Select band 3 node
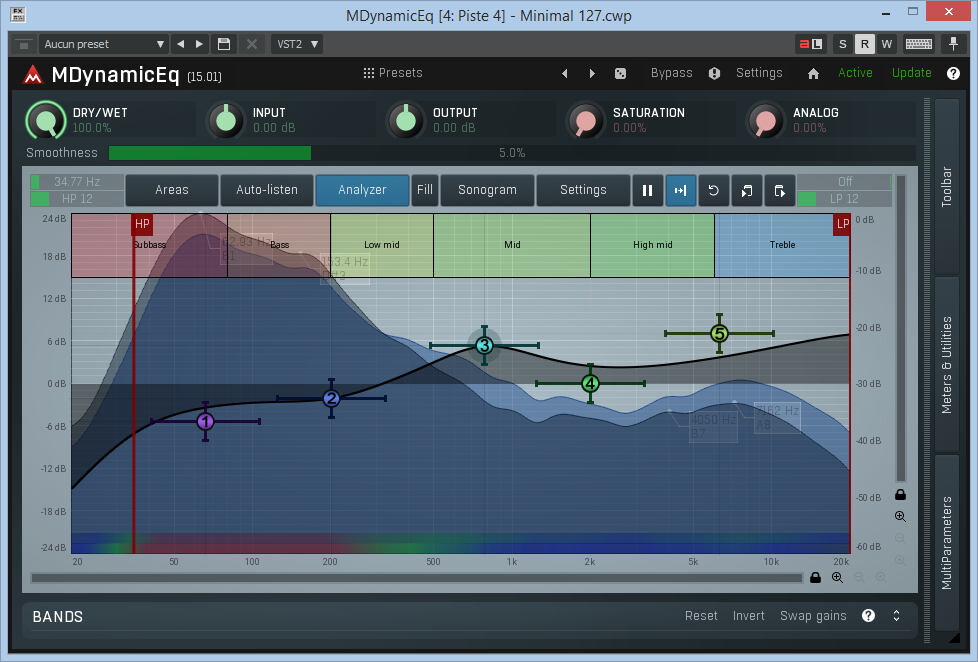978x662 pixels. coord(484,345)
